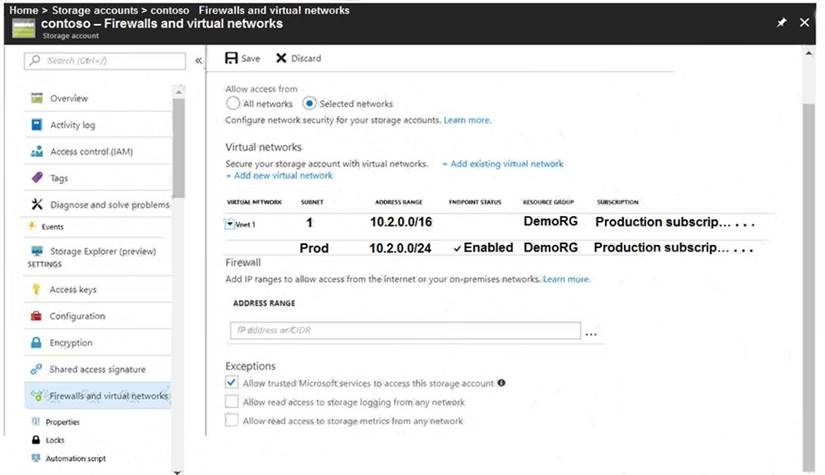
Task: Click the Diagnose and solve problems icon
Action: click(37, 205)
